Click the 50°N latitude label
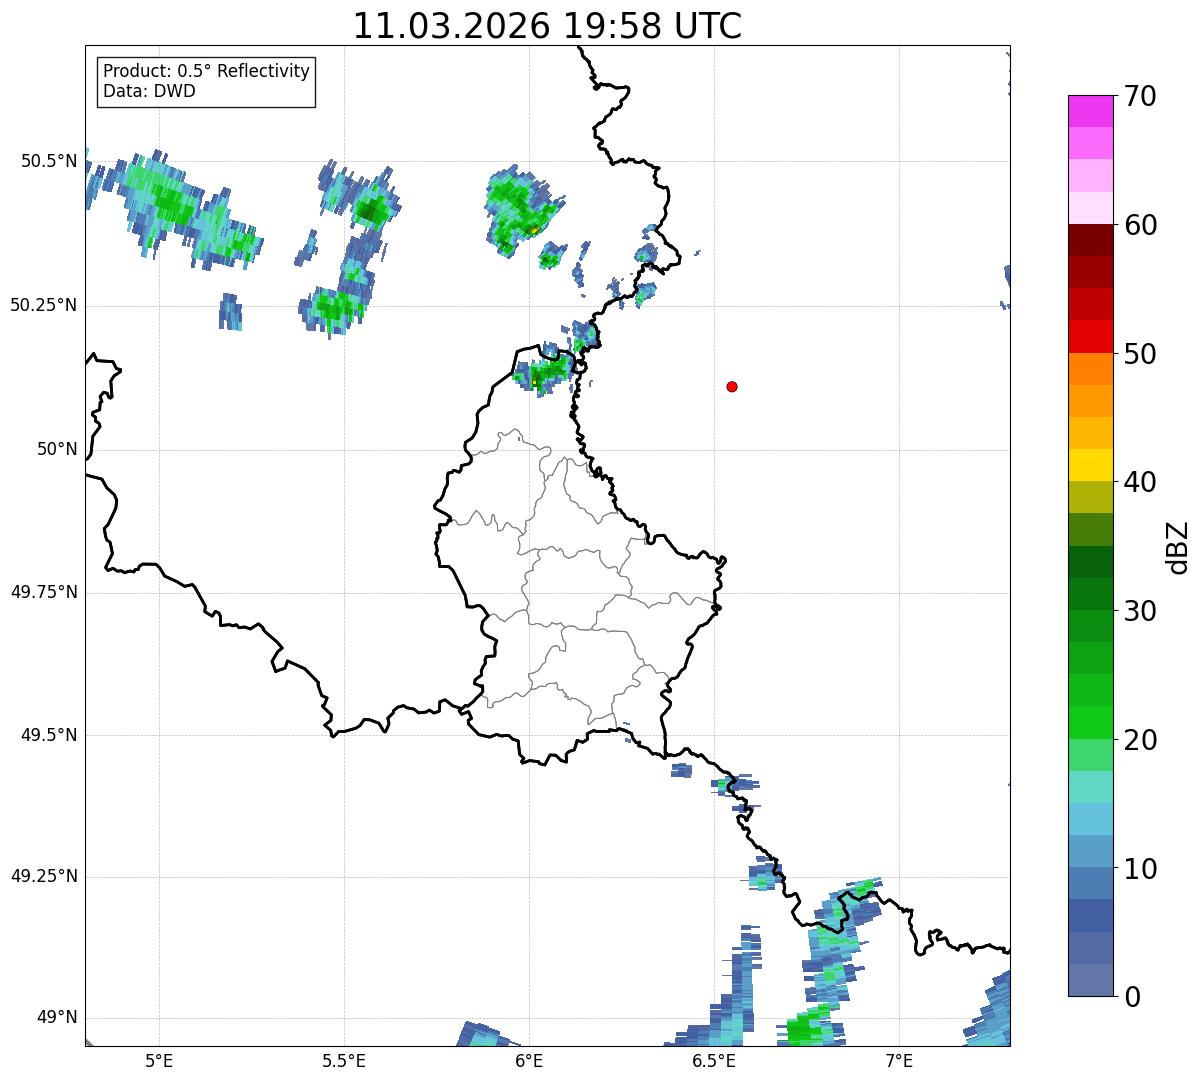This screenshot has height=1081, width=1202. click(x=57, y=449)
